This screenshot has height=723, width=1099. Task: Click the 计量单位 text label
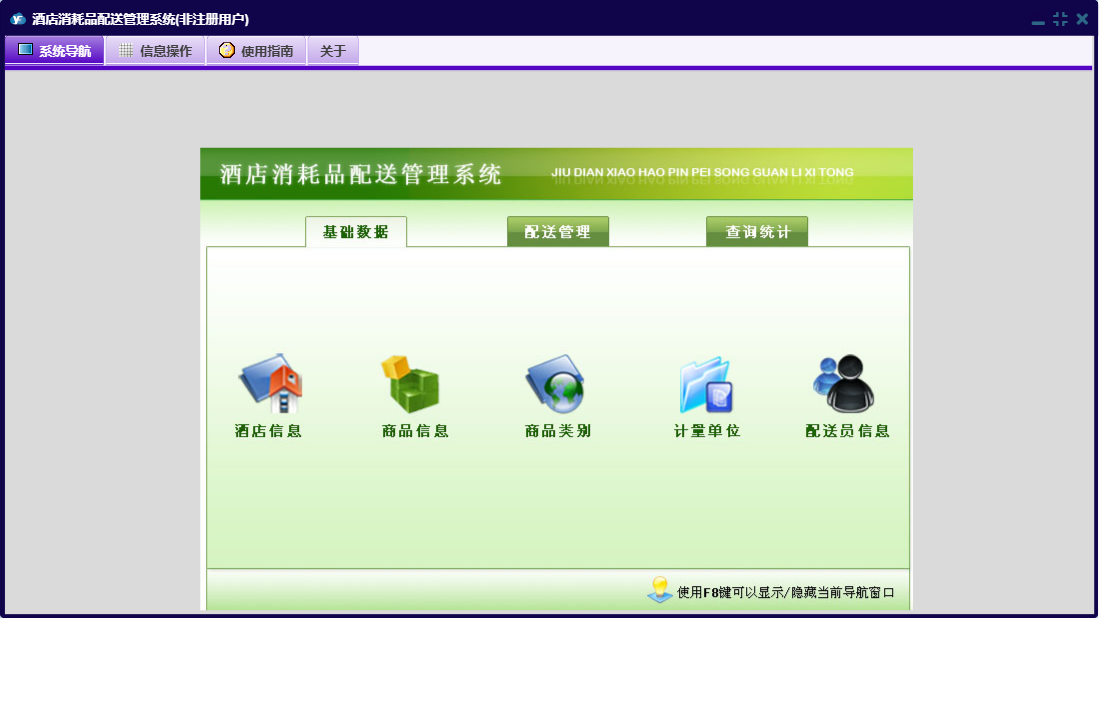[707, 431]
